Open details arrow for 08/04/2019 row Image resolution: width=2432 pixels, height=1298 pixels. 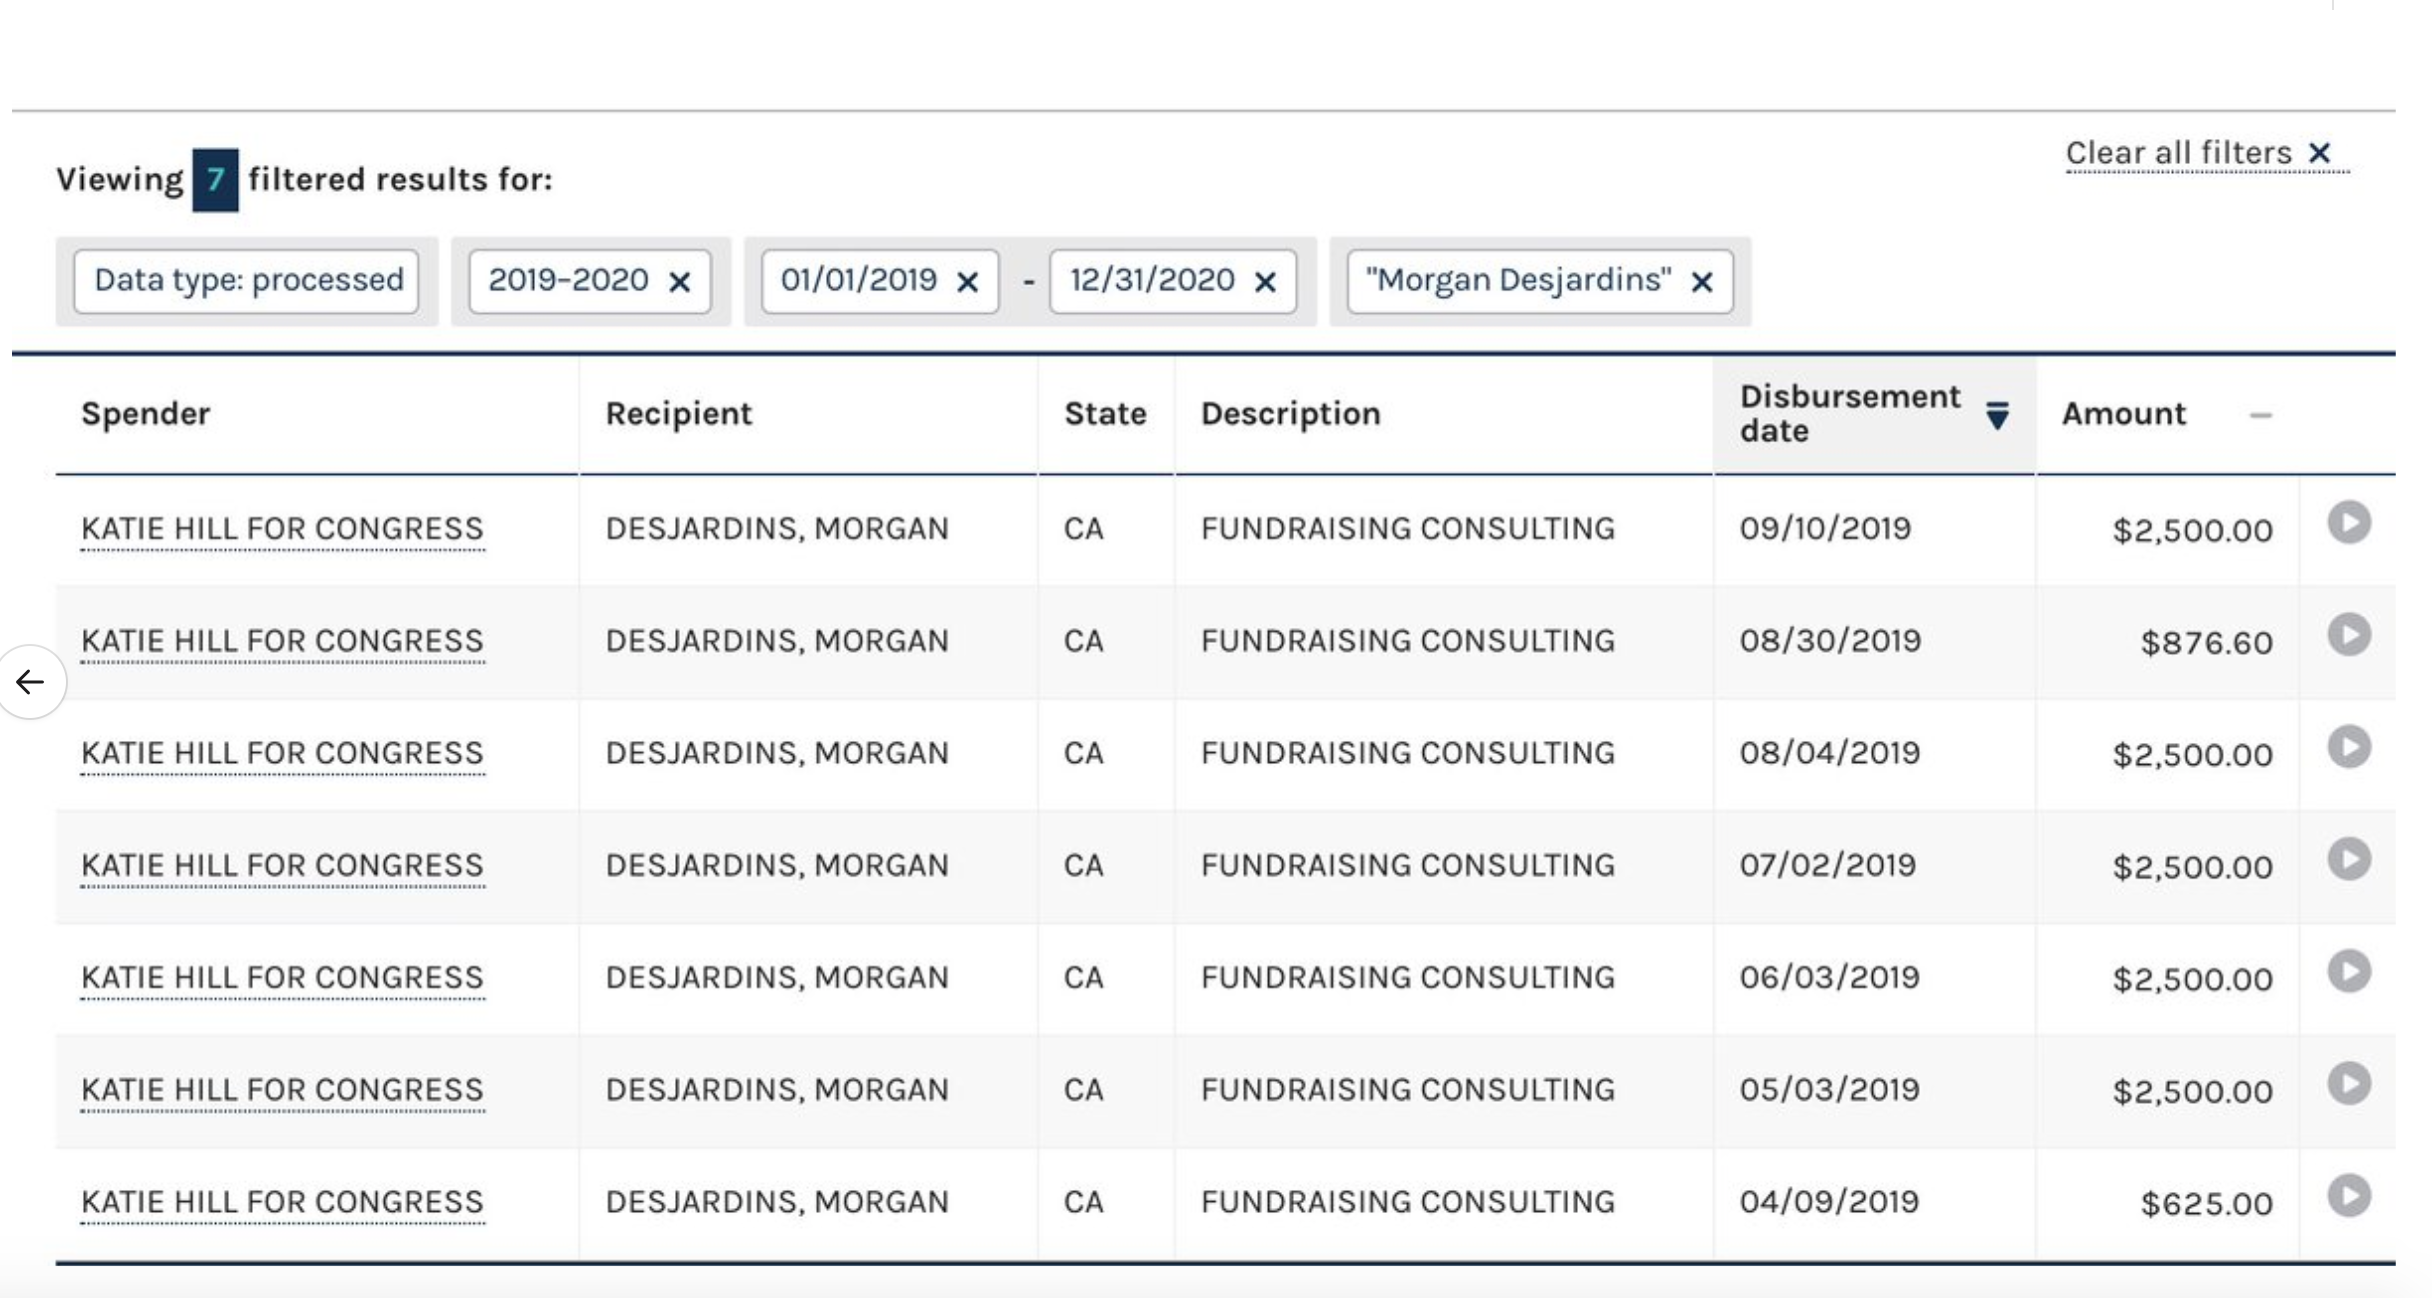[x=2349, y=746]
